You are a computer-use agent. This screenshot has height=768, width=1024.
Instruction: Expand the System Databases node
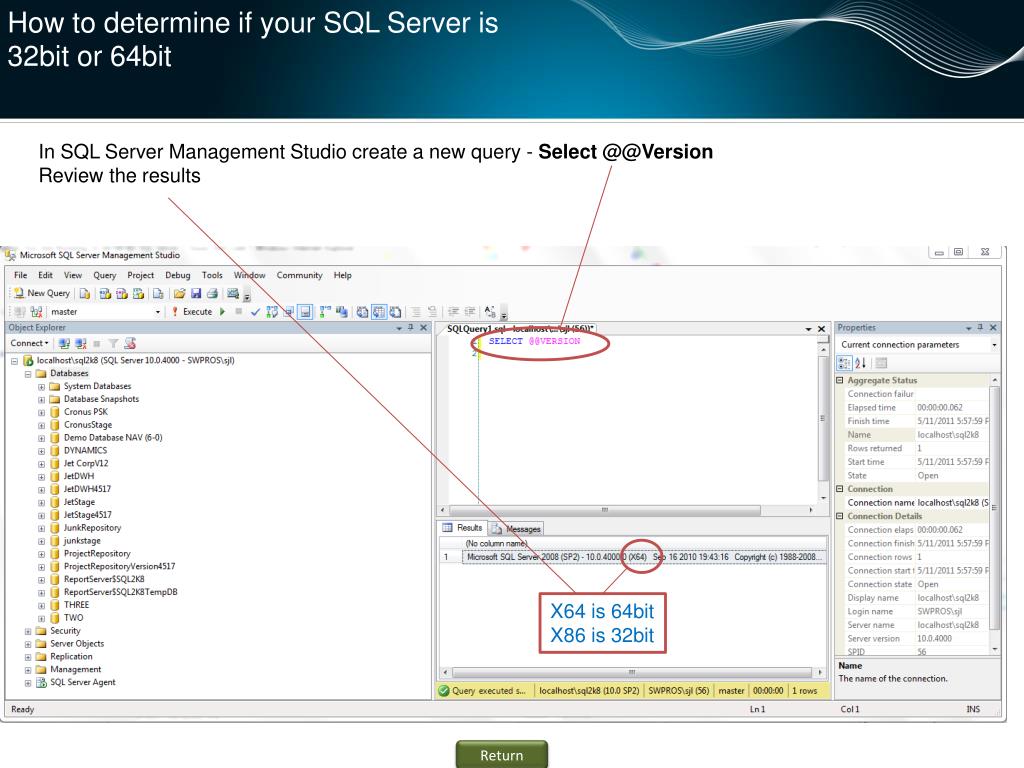pyautogui.click(x=42, y=387)
